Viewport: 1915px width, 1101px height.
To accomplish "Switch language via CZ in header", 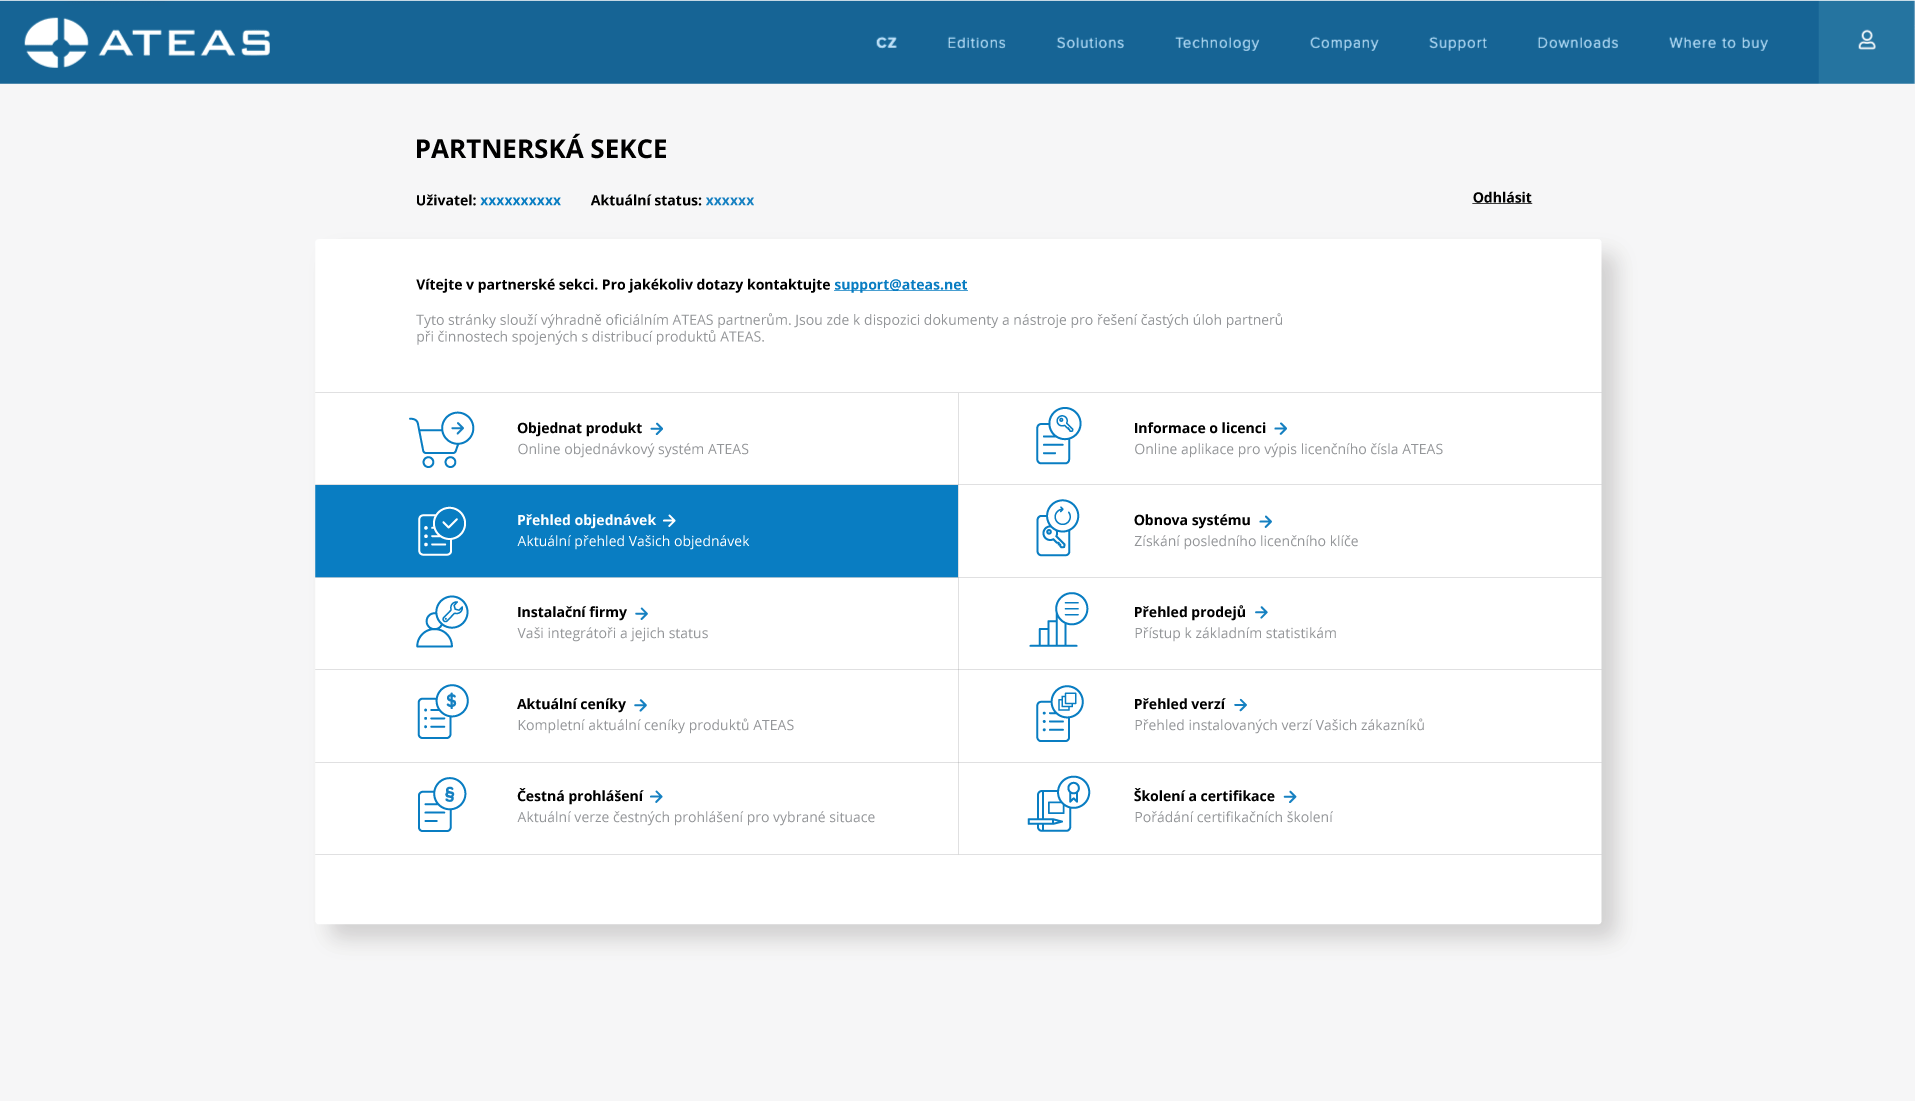I will point(886,43).
